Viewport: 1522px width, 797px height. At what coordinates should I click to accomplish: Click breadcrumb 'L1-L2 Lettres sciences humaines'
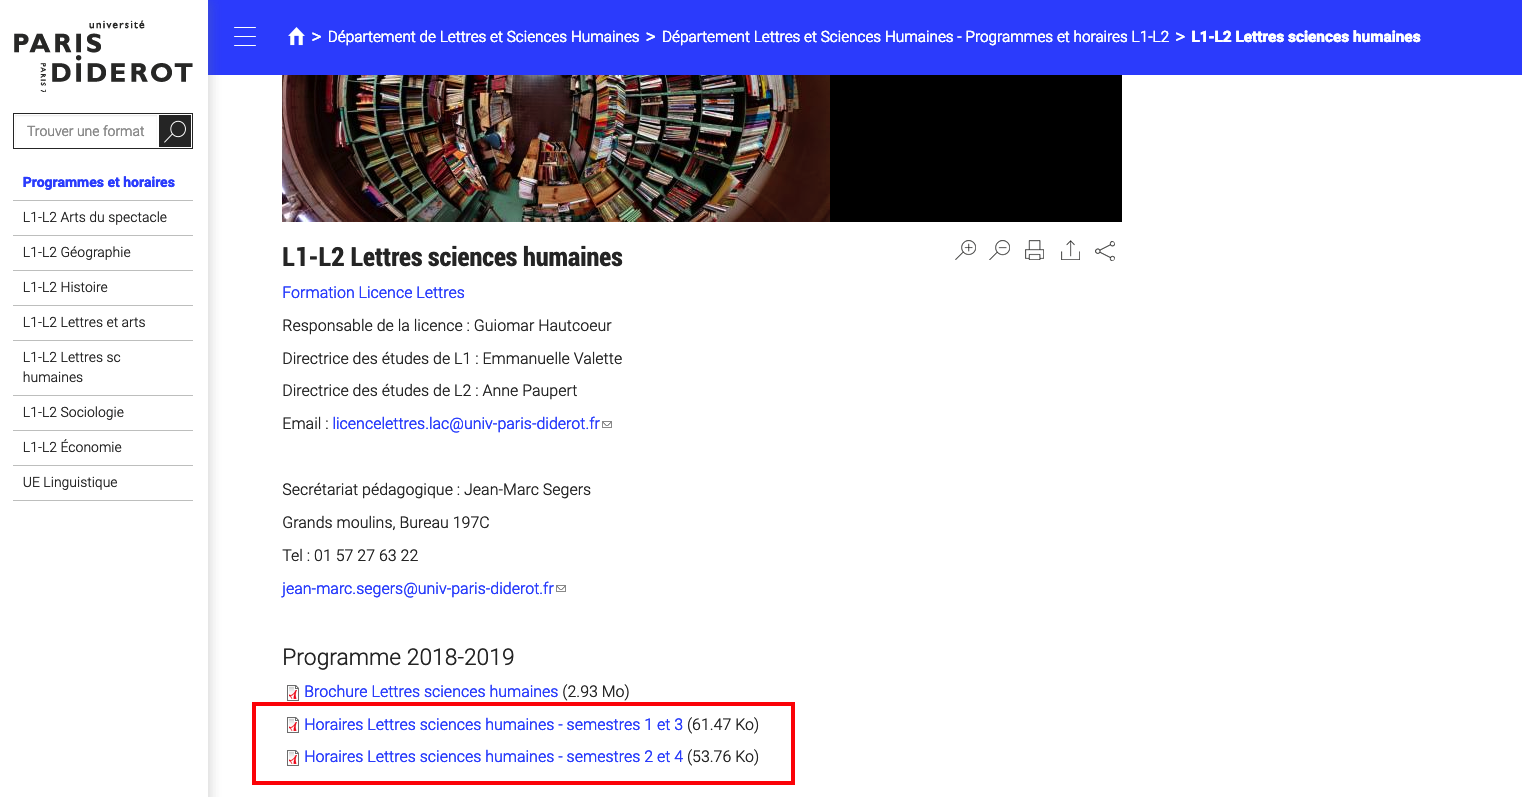point(1305,37)
